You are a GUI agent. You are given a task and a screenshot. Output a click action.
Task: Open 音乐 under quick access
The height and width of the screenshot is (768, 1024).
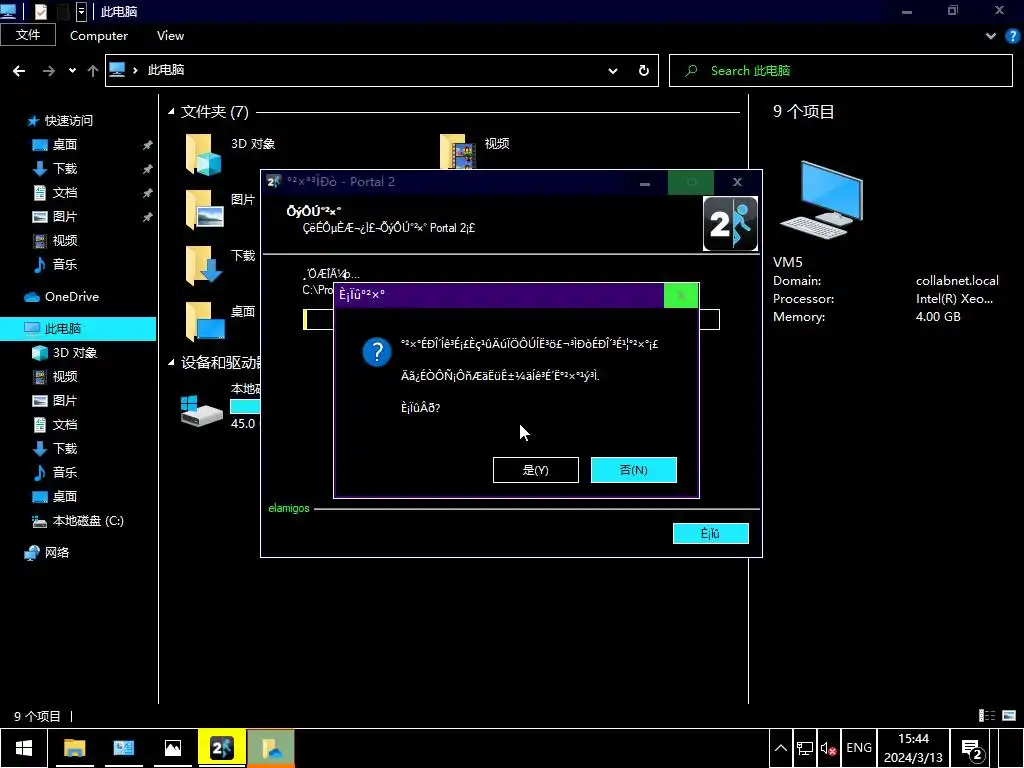click(x=65, y=264)
